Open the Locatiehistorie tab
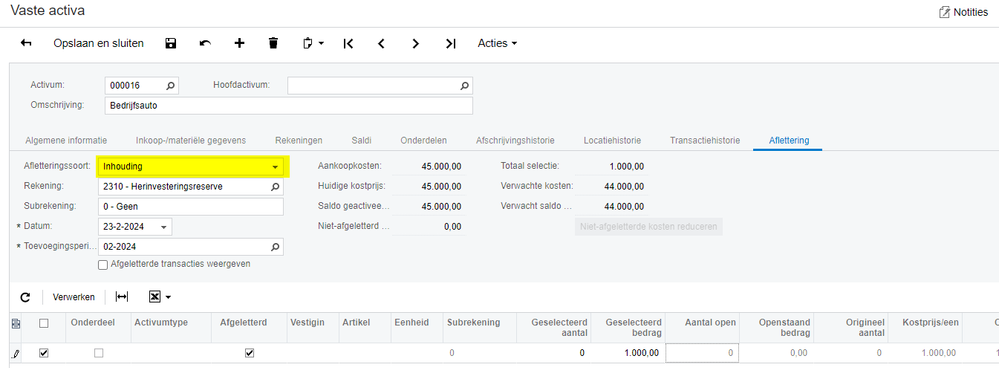 click(612, 140)
